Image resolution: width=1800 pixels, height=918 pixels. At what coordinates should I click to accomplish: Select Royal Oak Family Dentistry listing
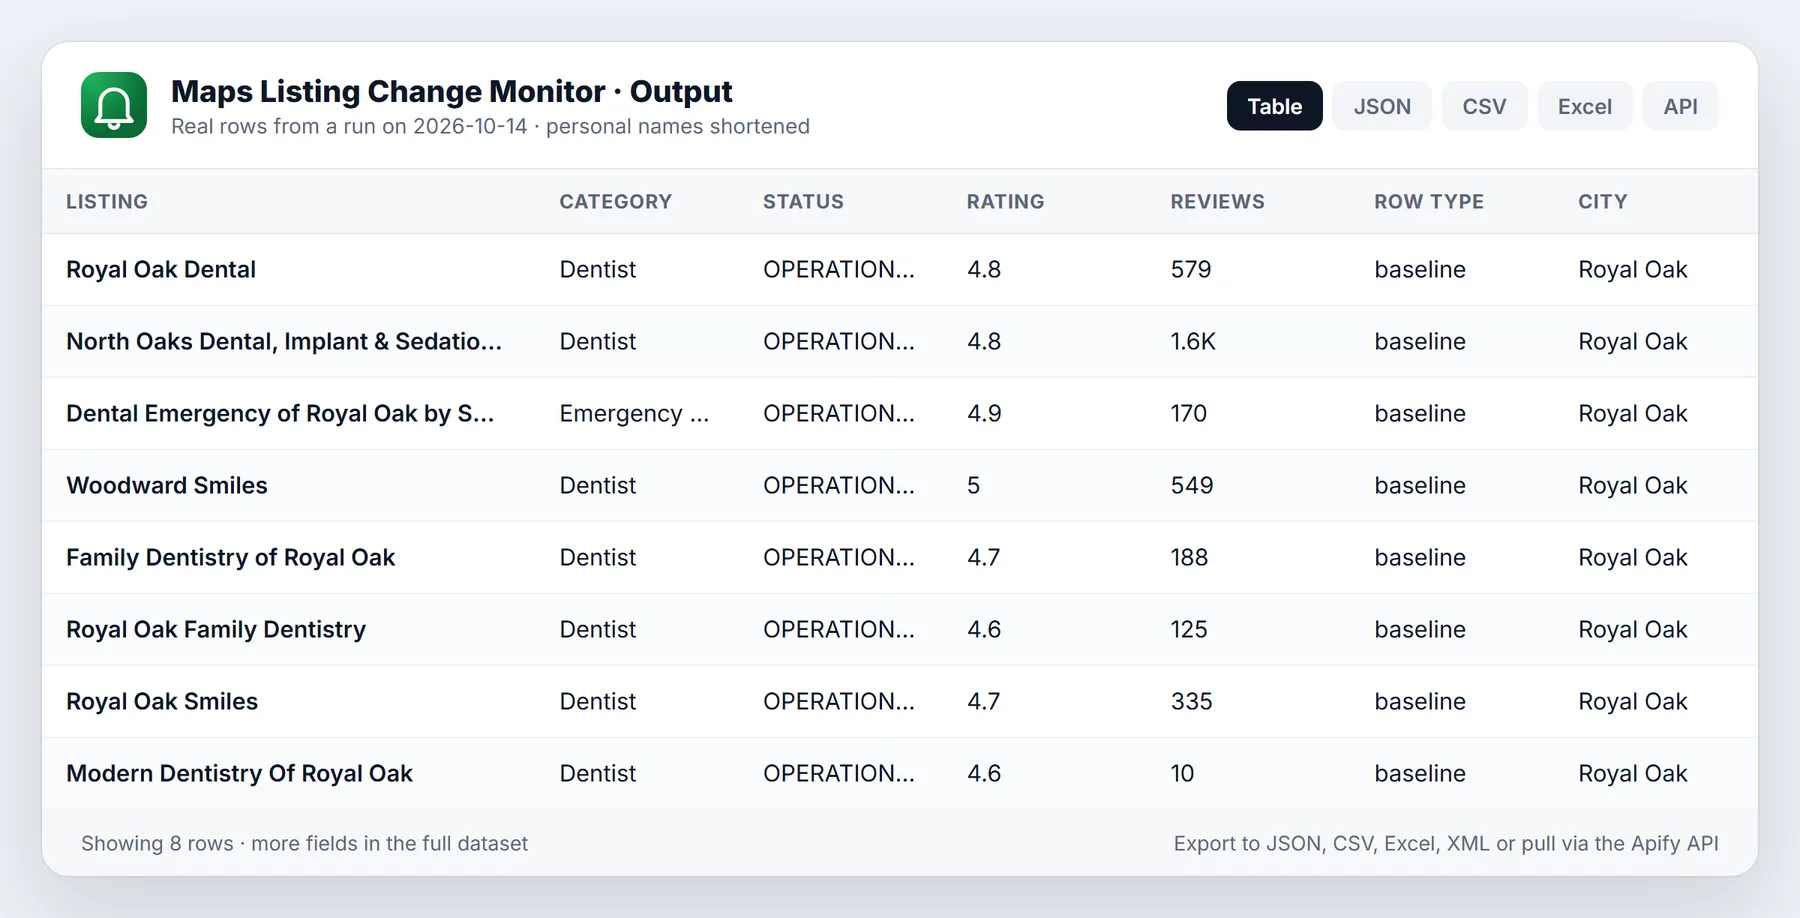216,630
